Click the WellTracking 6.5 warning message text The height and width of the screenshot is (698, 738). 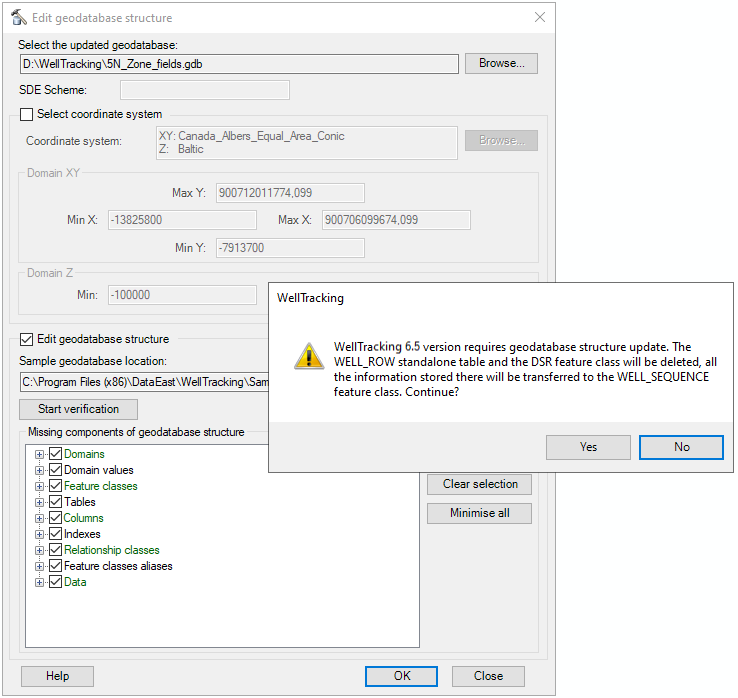[x=525, y=369]
